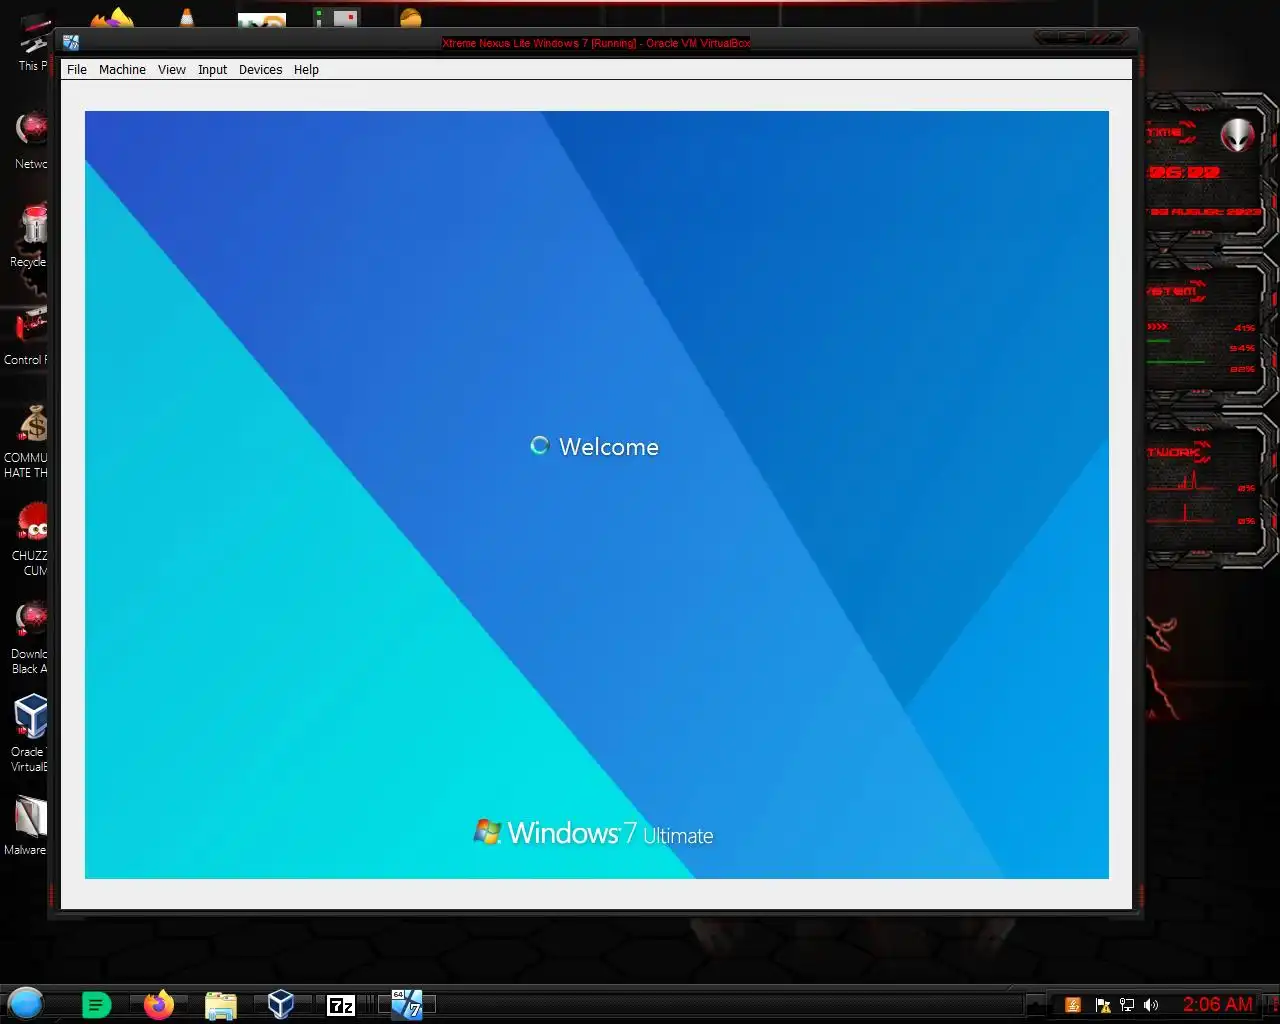Open the Devices menu
Screen dimensions: 1280x1024
click(260, 70)
